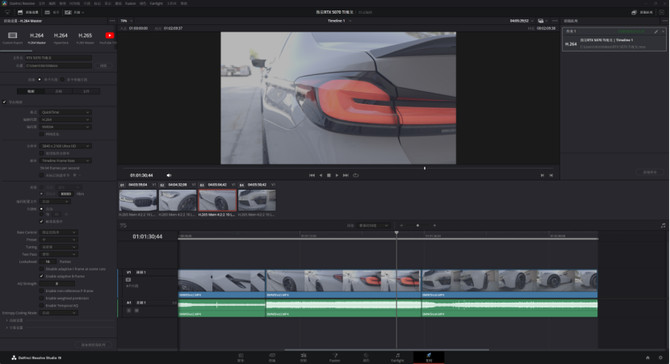Open the Fairlight menu in menu bar
The height and width of the screenshot is (364, 670).
point(156,3)
